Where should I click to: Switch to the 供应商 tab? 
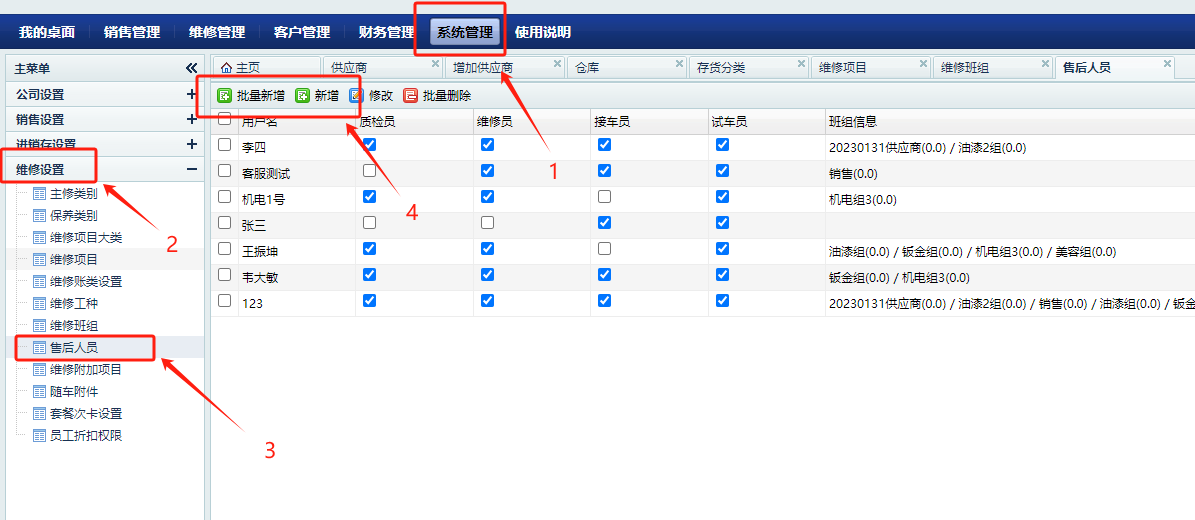[350, 68]
